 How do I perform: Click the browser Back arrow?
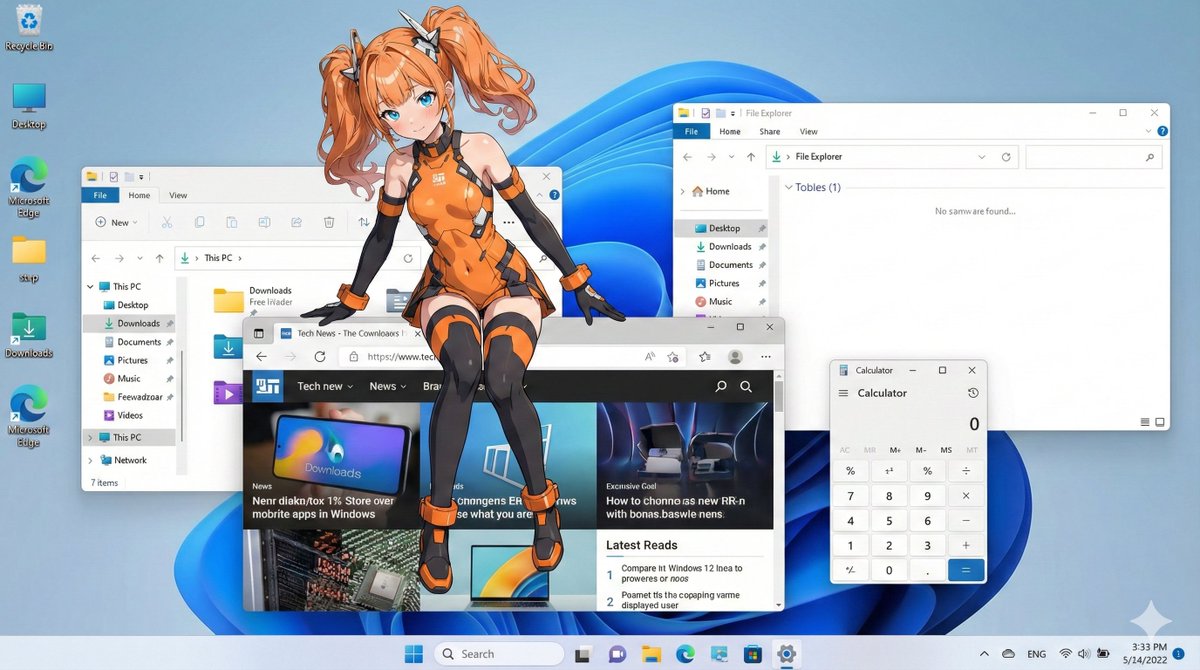[x=261, y=356]
